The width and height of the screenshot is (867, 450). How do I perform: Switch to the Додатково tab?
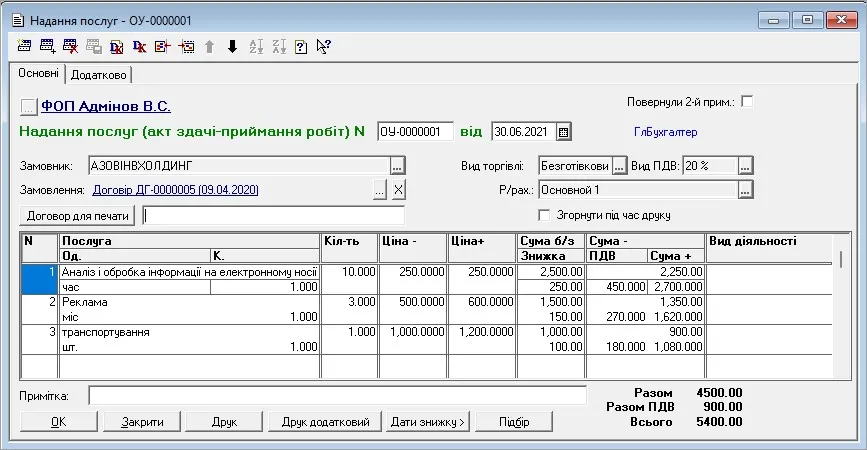[98, 75]
